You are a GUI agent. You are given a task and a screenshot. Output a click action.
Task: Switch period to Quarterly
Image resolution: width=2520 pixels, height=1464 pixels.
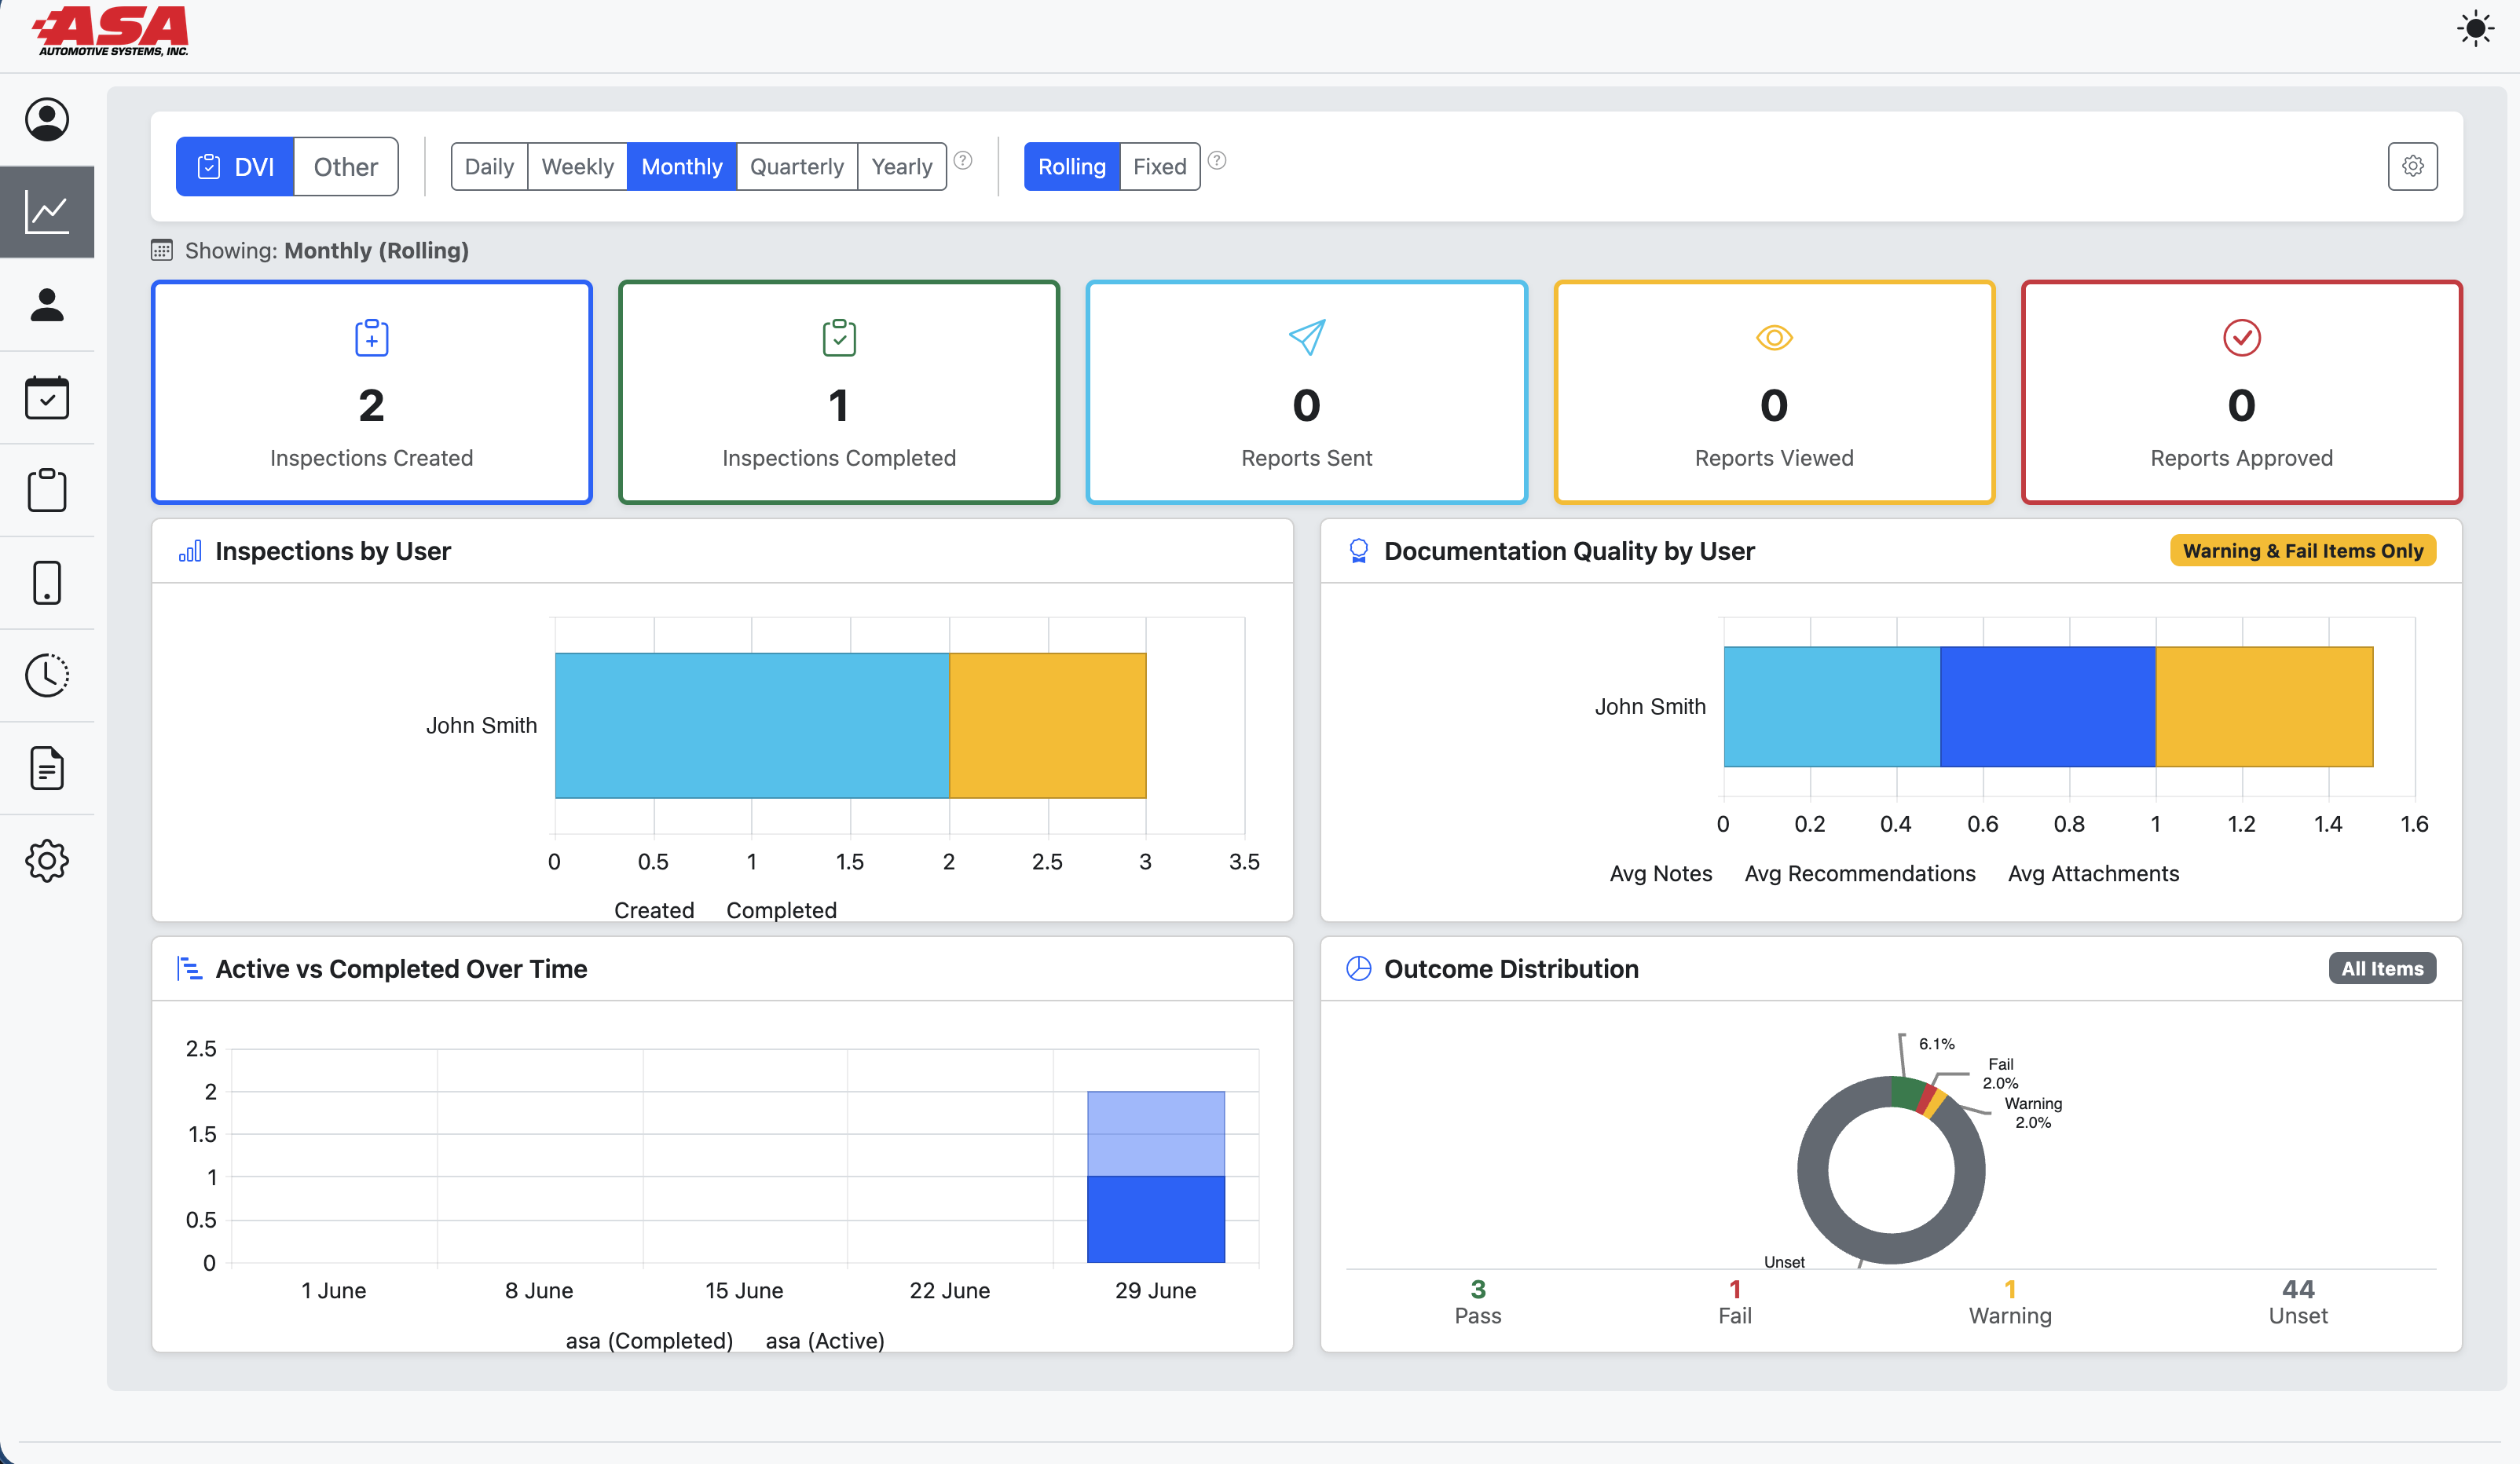797,166
